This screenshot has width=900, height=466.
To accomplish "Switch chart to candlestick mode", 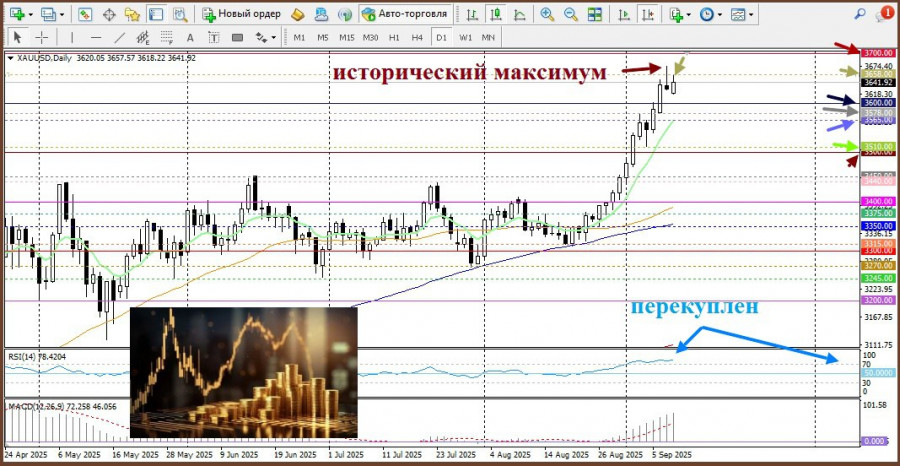I will coord(495,14).
